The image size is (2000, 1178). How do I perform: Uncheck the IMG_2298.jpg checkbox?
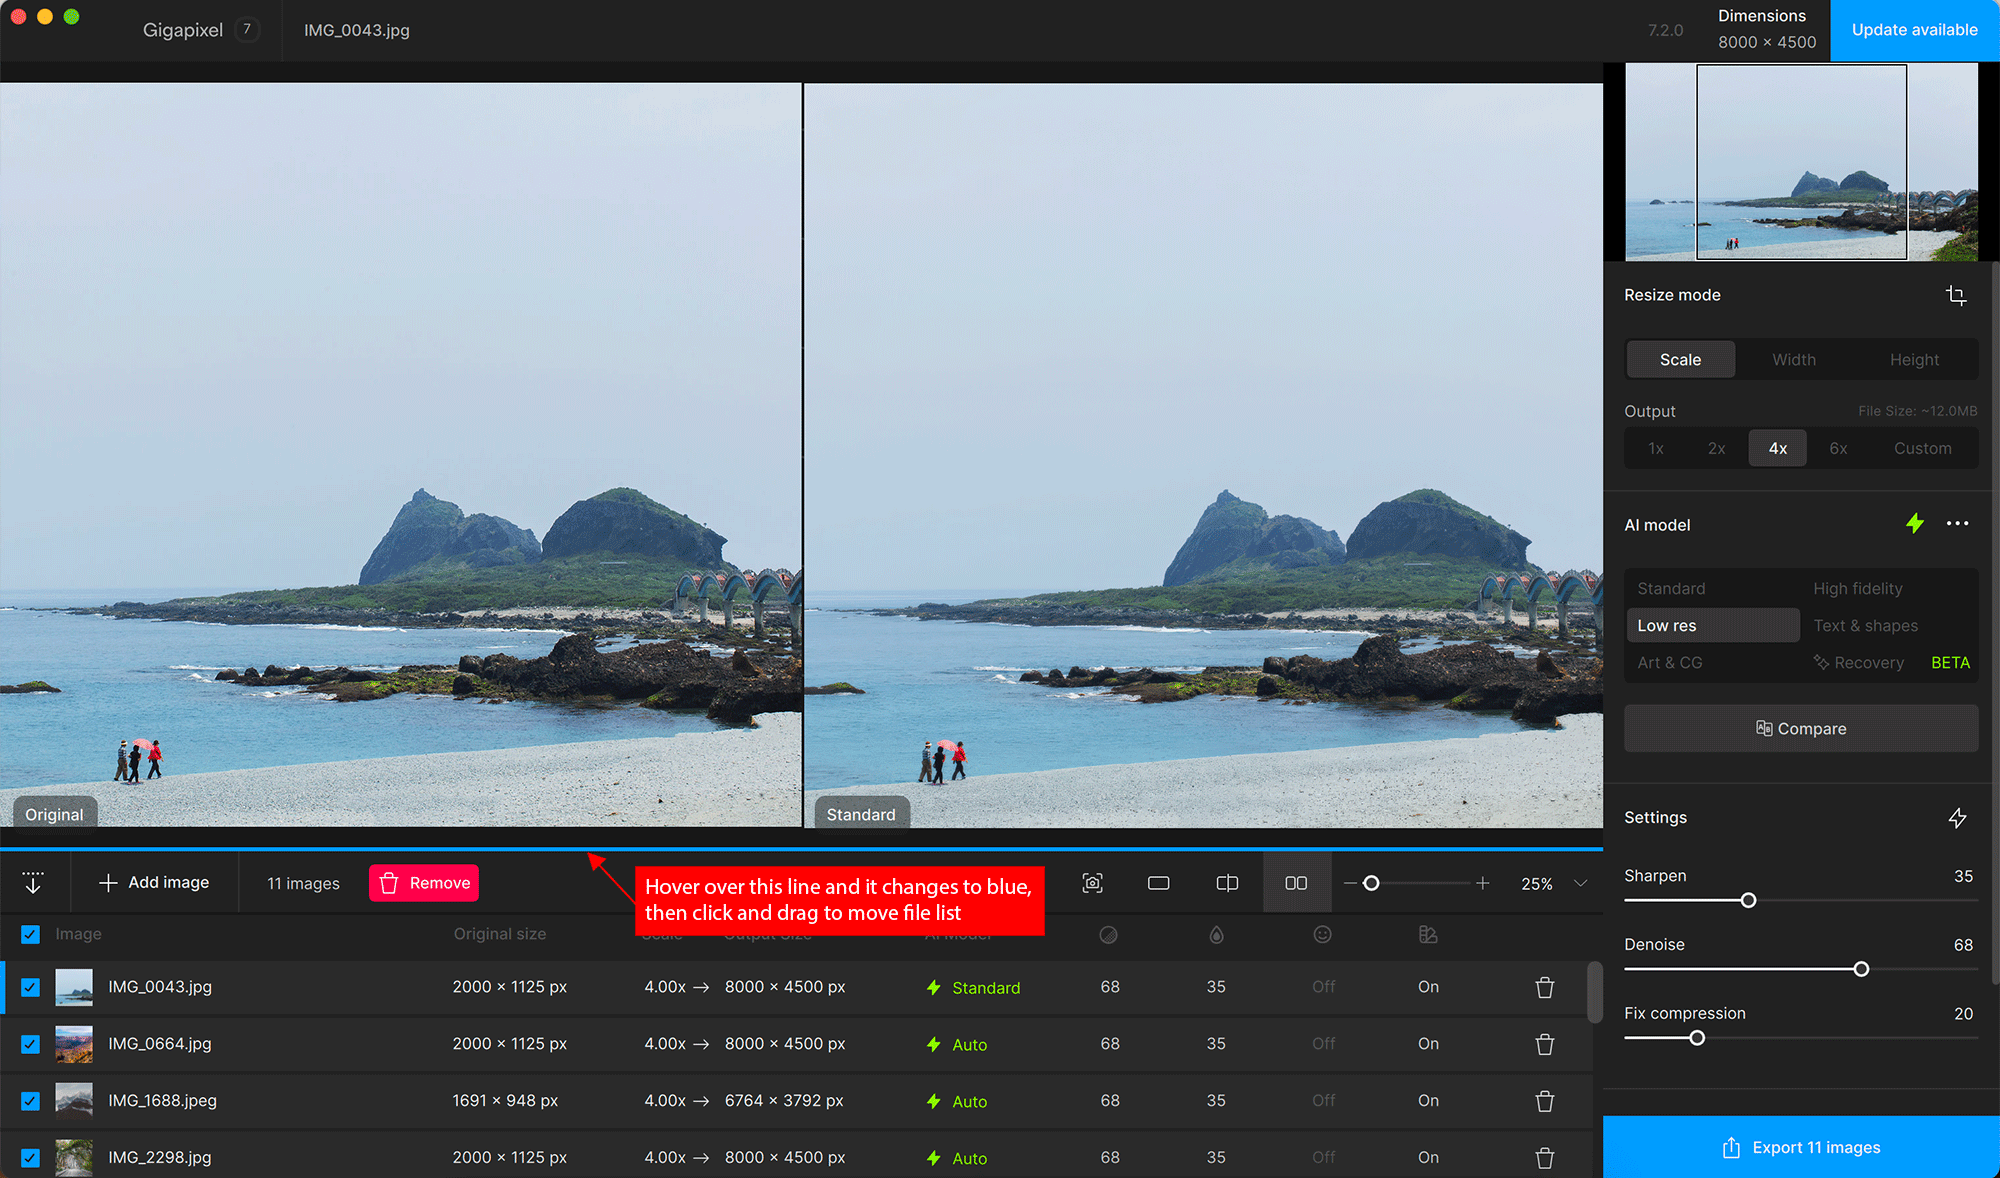pyautogui.click(x=31, y=1158)
